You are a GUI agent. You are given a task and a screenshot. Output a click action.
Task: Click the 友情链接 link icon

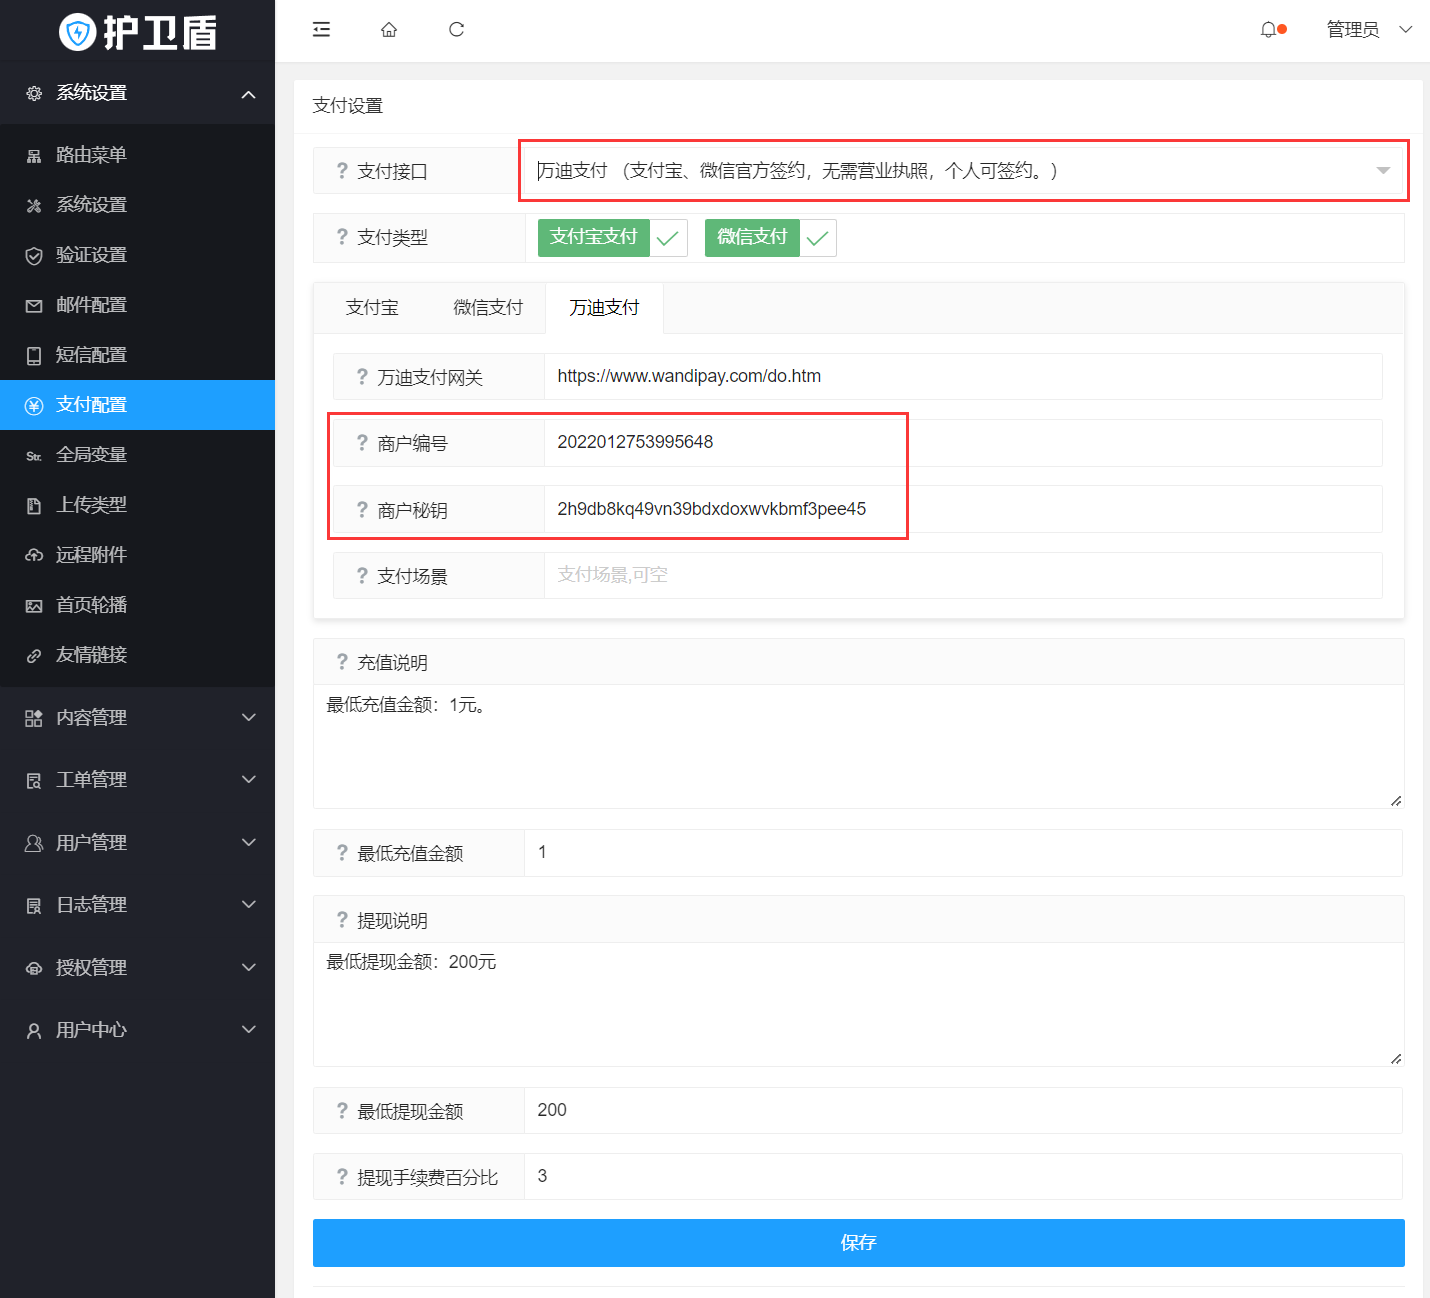click(x=34, y=655)
